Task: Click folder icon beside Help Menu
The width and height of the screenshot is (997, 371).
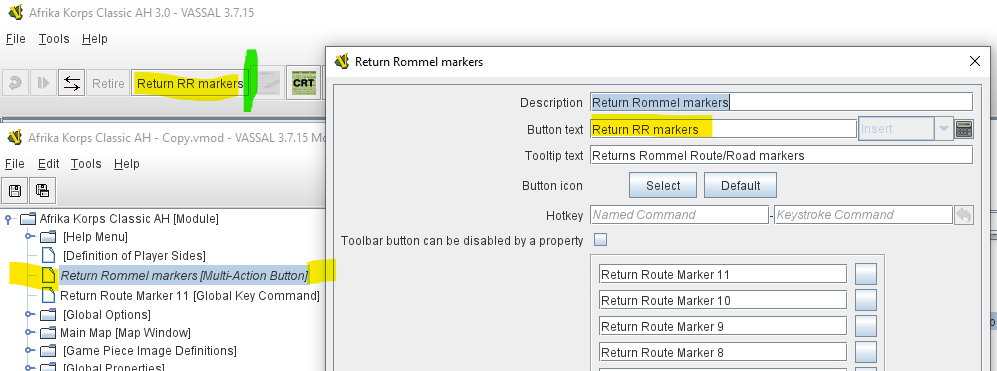Action: 48,237
